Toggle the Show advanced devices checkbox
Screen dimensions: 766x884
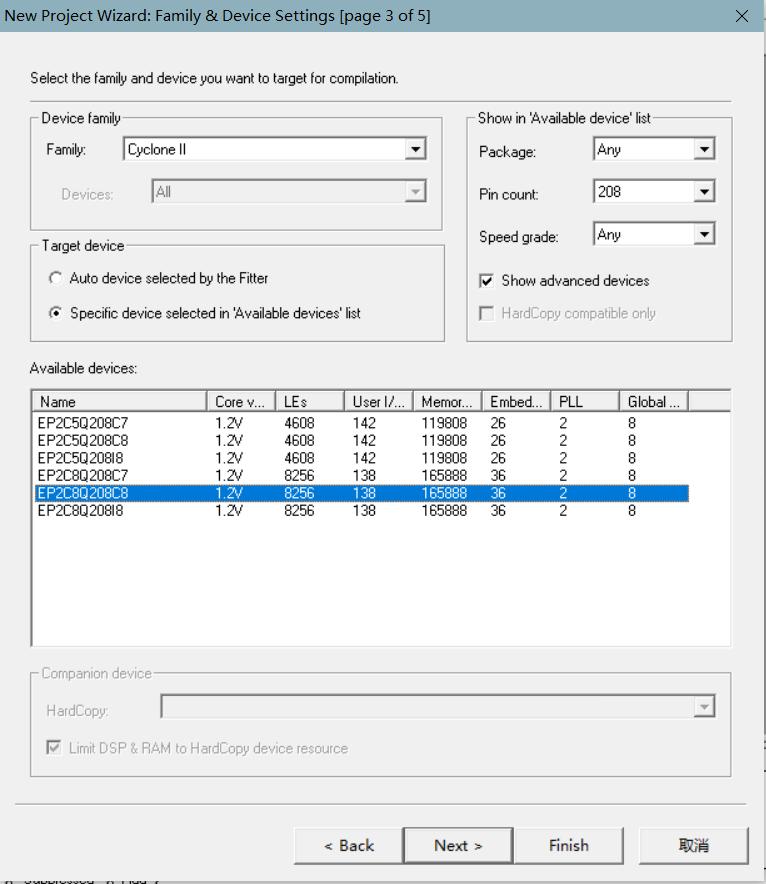[x=486, y=281]
